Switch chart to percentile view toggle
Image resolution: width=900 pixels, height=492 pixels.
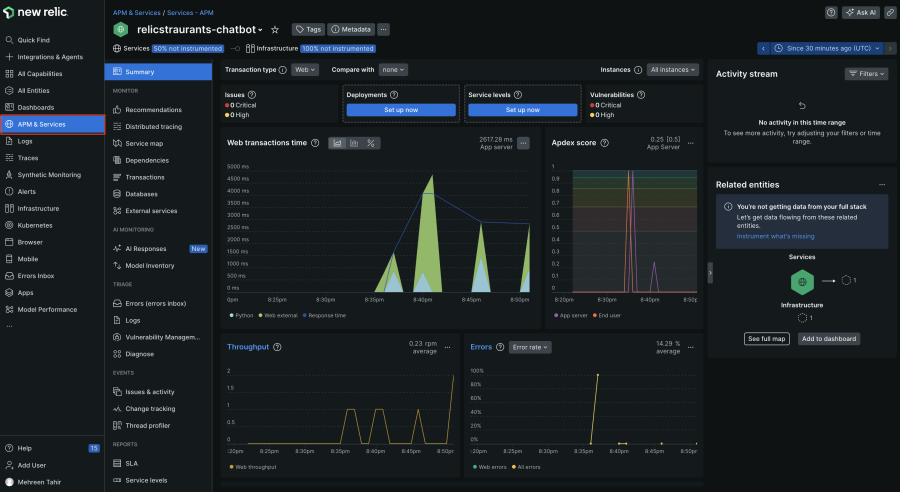click(x=371, y=143)
